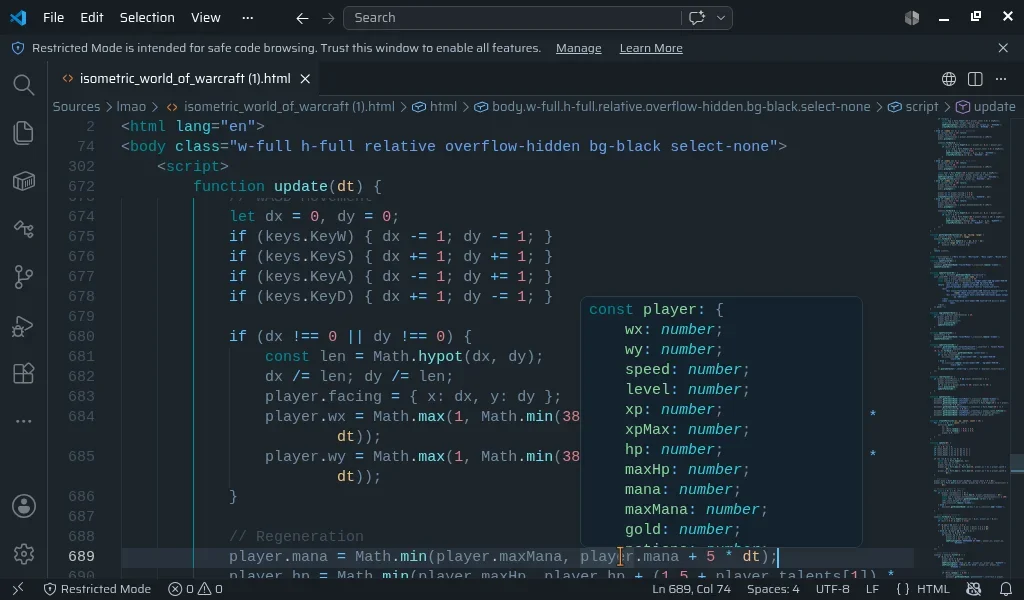This screenshot has height=600, width=1024.
Task: Expand the 'script' breadcrumb
Action: 913,106
